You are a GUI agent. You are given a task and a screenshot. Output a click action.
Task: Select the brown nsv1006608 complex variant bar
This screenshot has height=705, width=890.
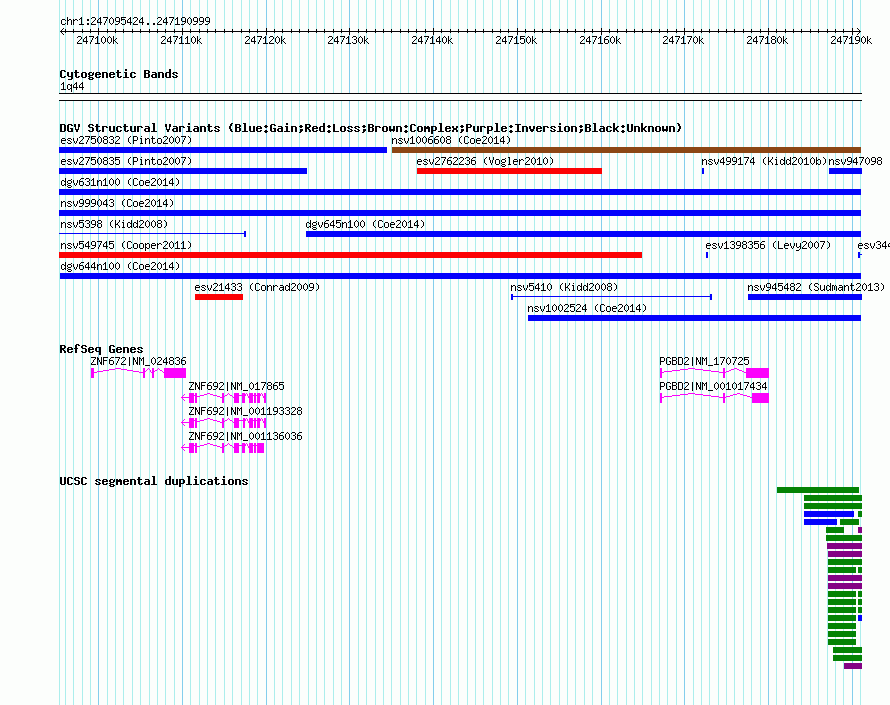pyautogui.click(x=627, y=150)
